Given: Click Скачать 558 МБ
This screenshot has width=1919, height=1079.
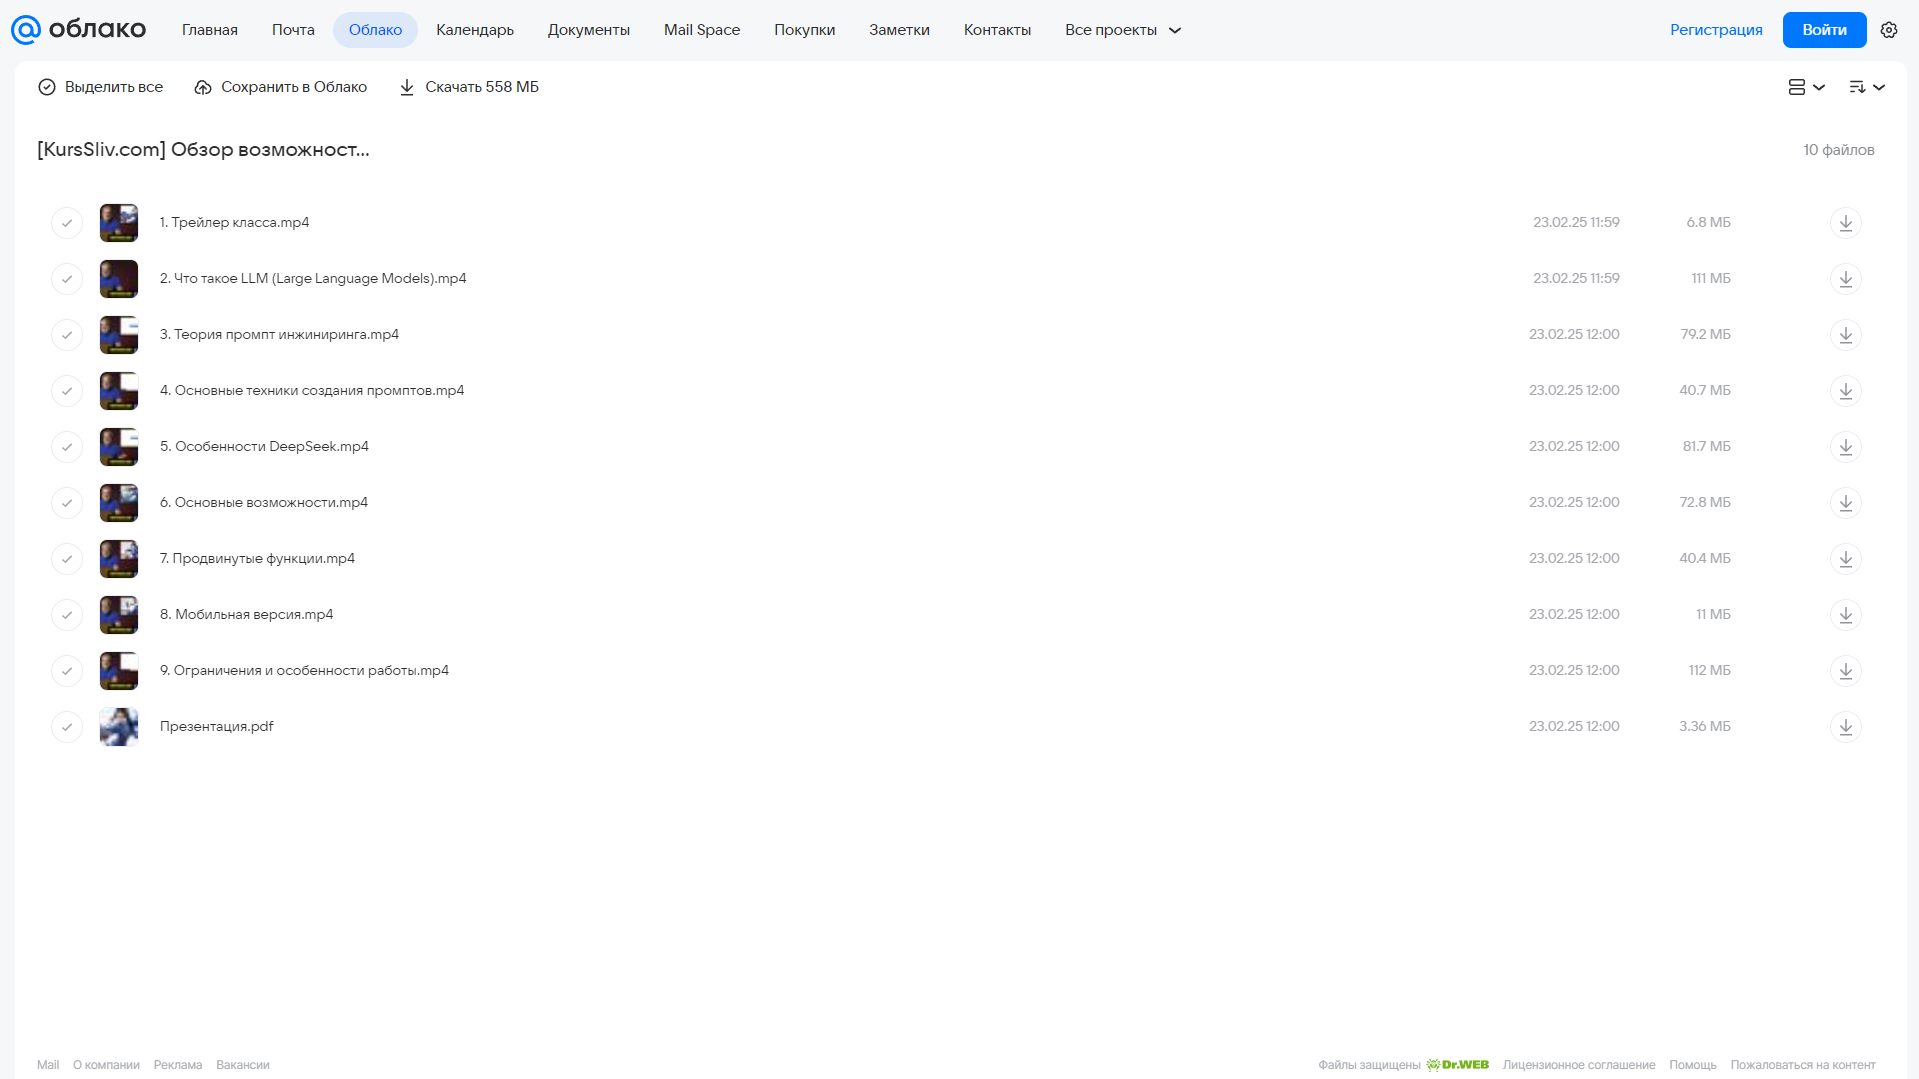Looking at the screenshot, I should tap(468, 87).
